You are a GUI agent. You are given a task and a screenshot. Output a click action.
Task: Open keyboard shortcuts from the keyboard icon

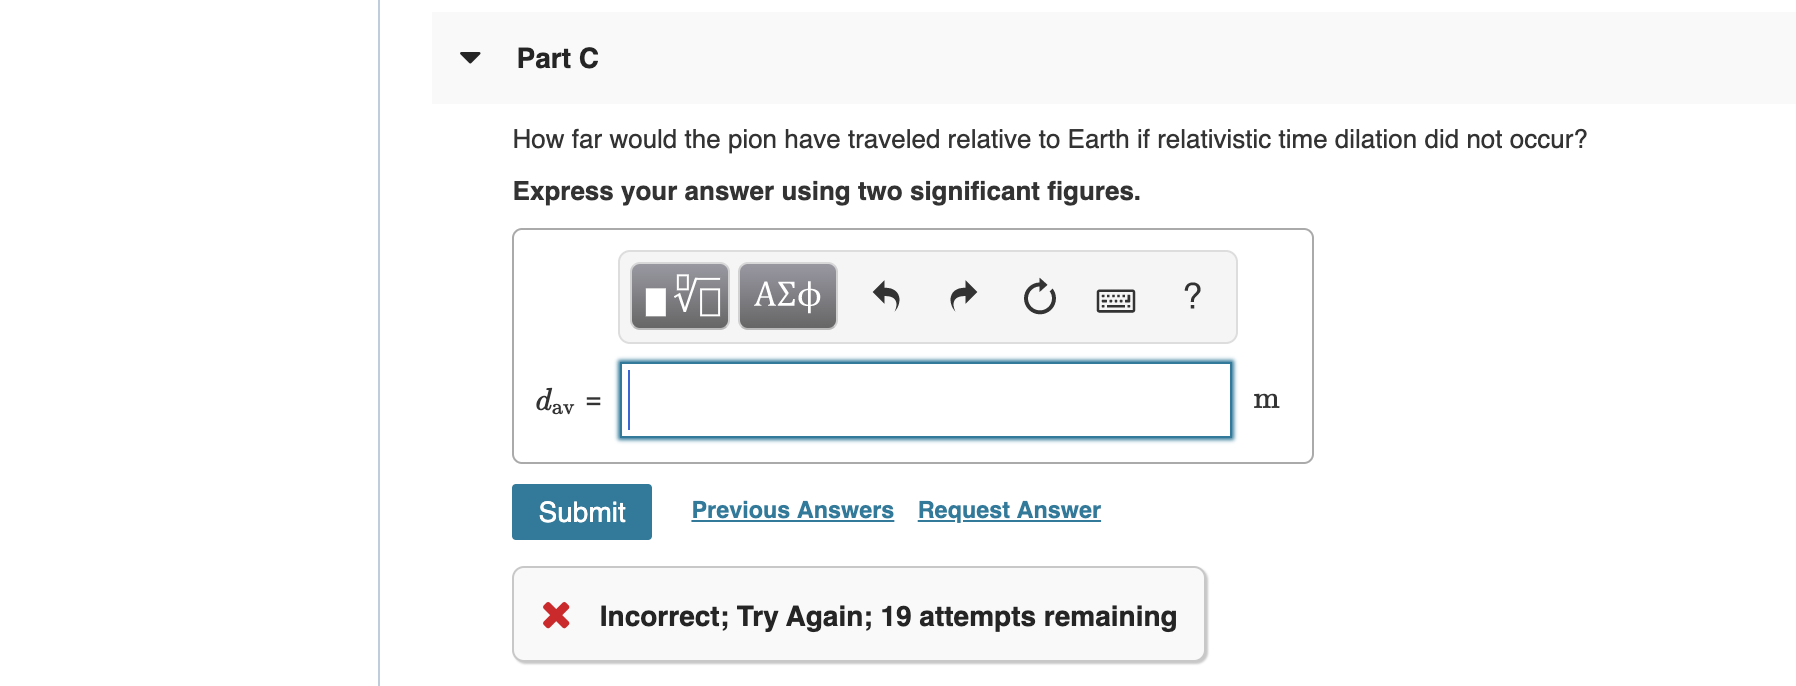pyautogui.click(x=1116, y=299)
